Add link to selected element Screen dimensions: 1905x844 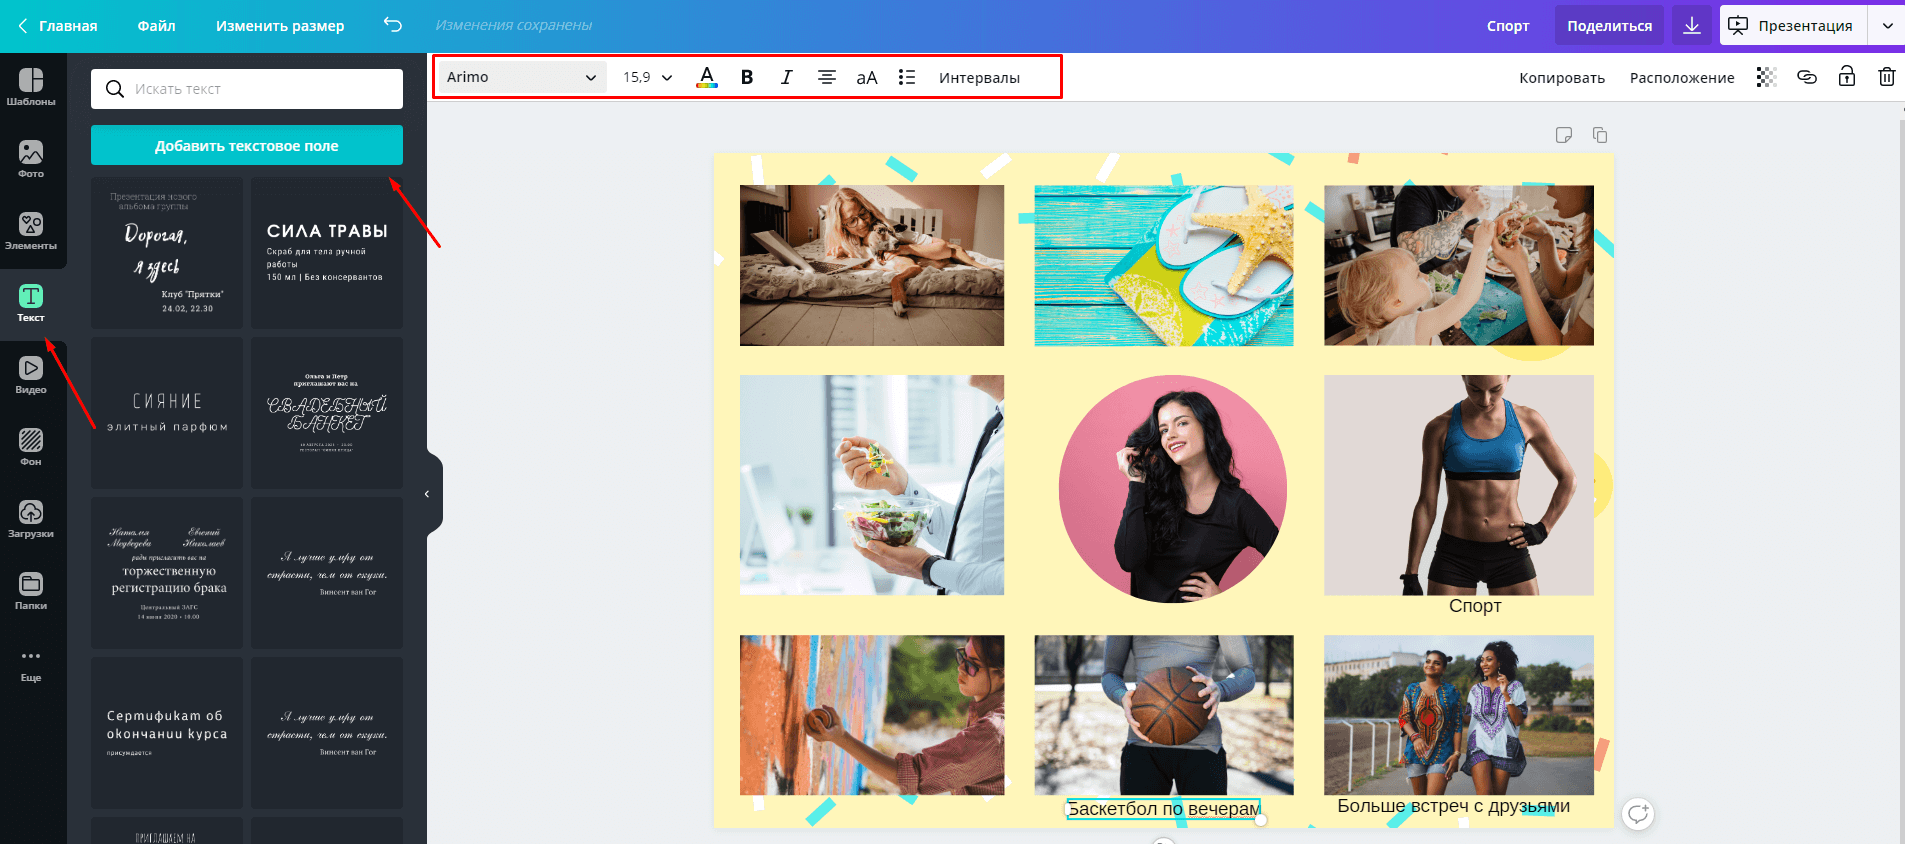(x=1806, y=77)
